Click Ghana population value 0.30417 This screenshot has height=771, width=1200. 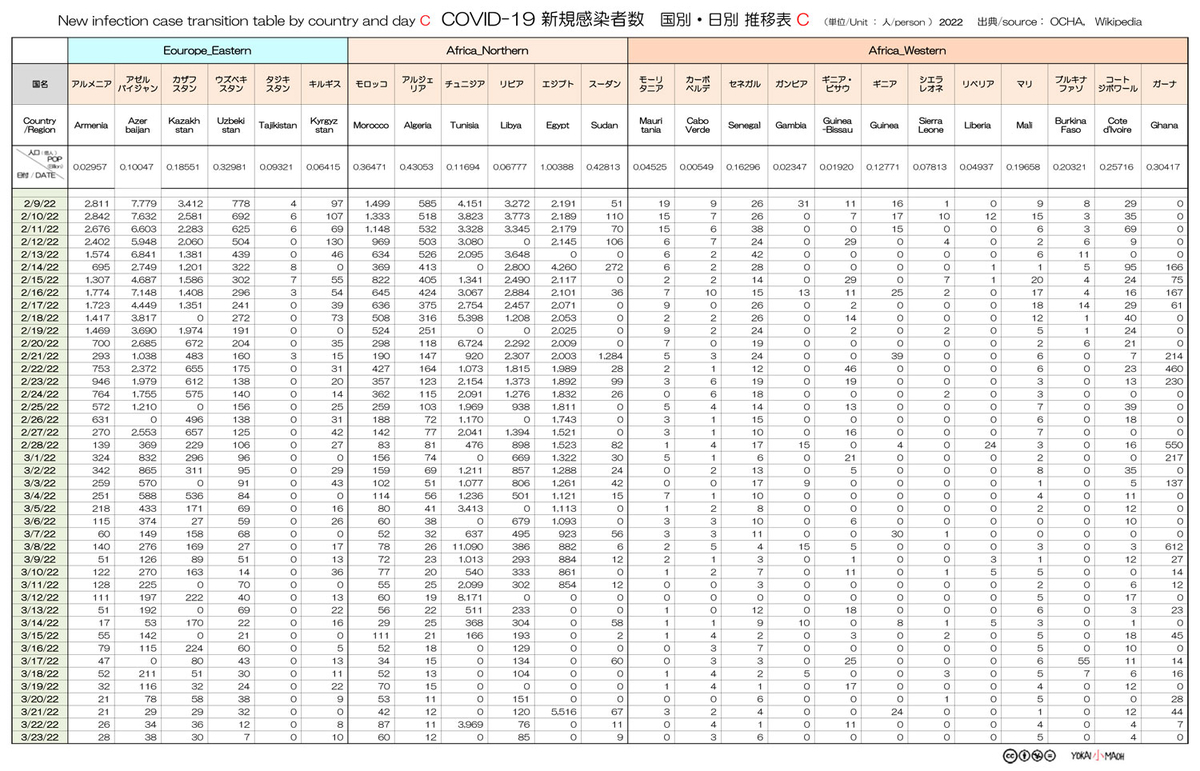(1163, 167)
